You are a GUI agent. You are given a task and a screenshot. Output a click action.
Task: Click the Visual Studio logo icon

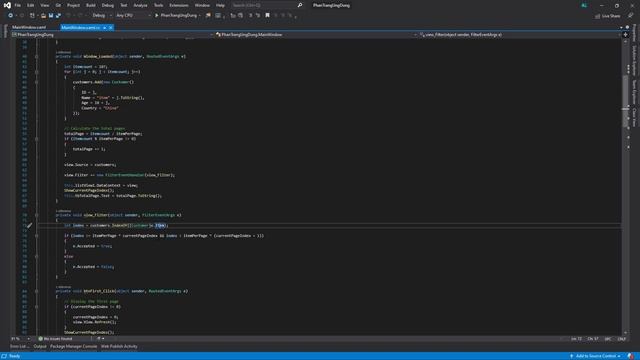coord(7,5)
